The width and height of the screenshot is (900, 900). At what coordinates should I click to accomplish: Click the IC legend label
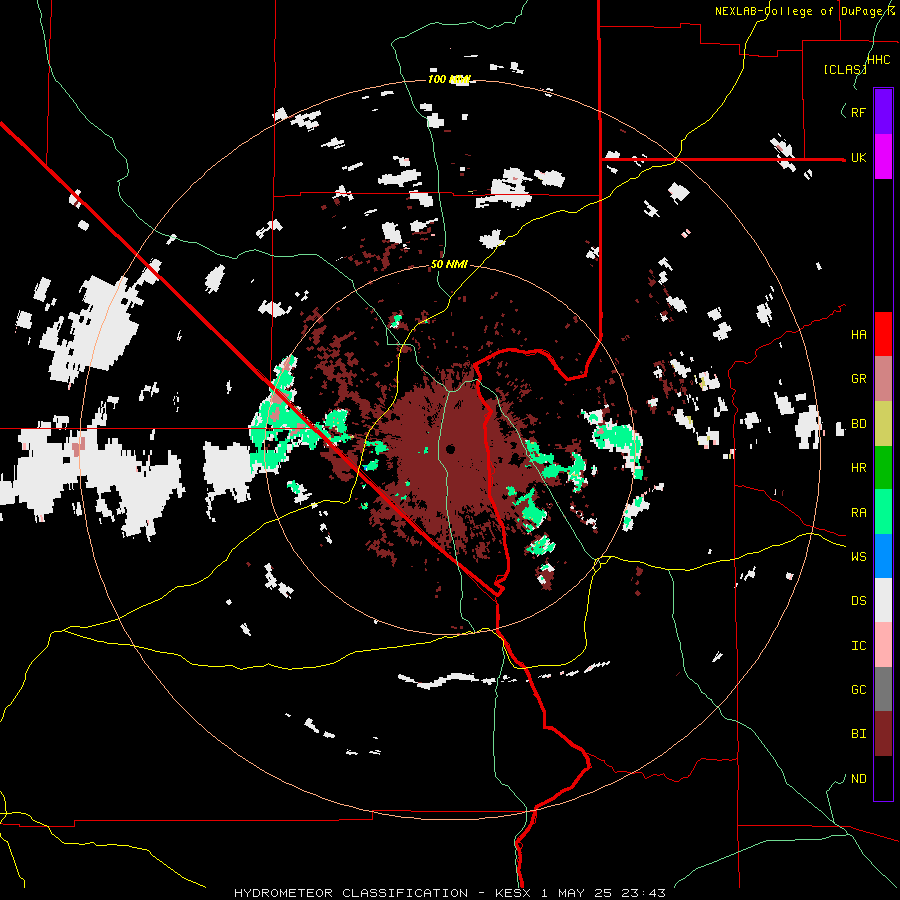tap(859, 646)
